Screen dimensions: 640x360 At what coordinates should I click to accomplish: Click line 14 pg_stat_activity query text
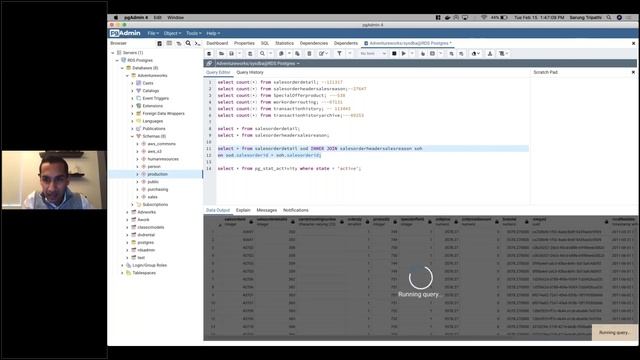tap(289, 169)
